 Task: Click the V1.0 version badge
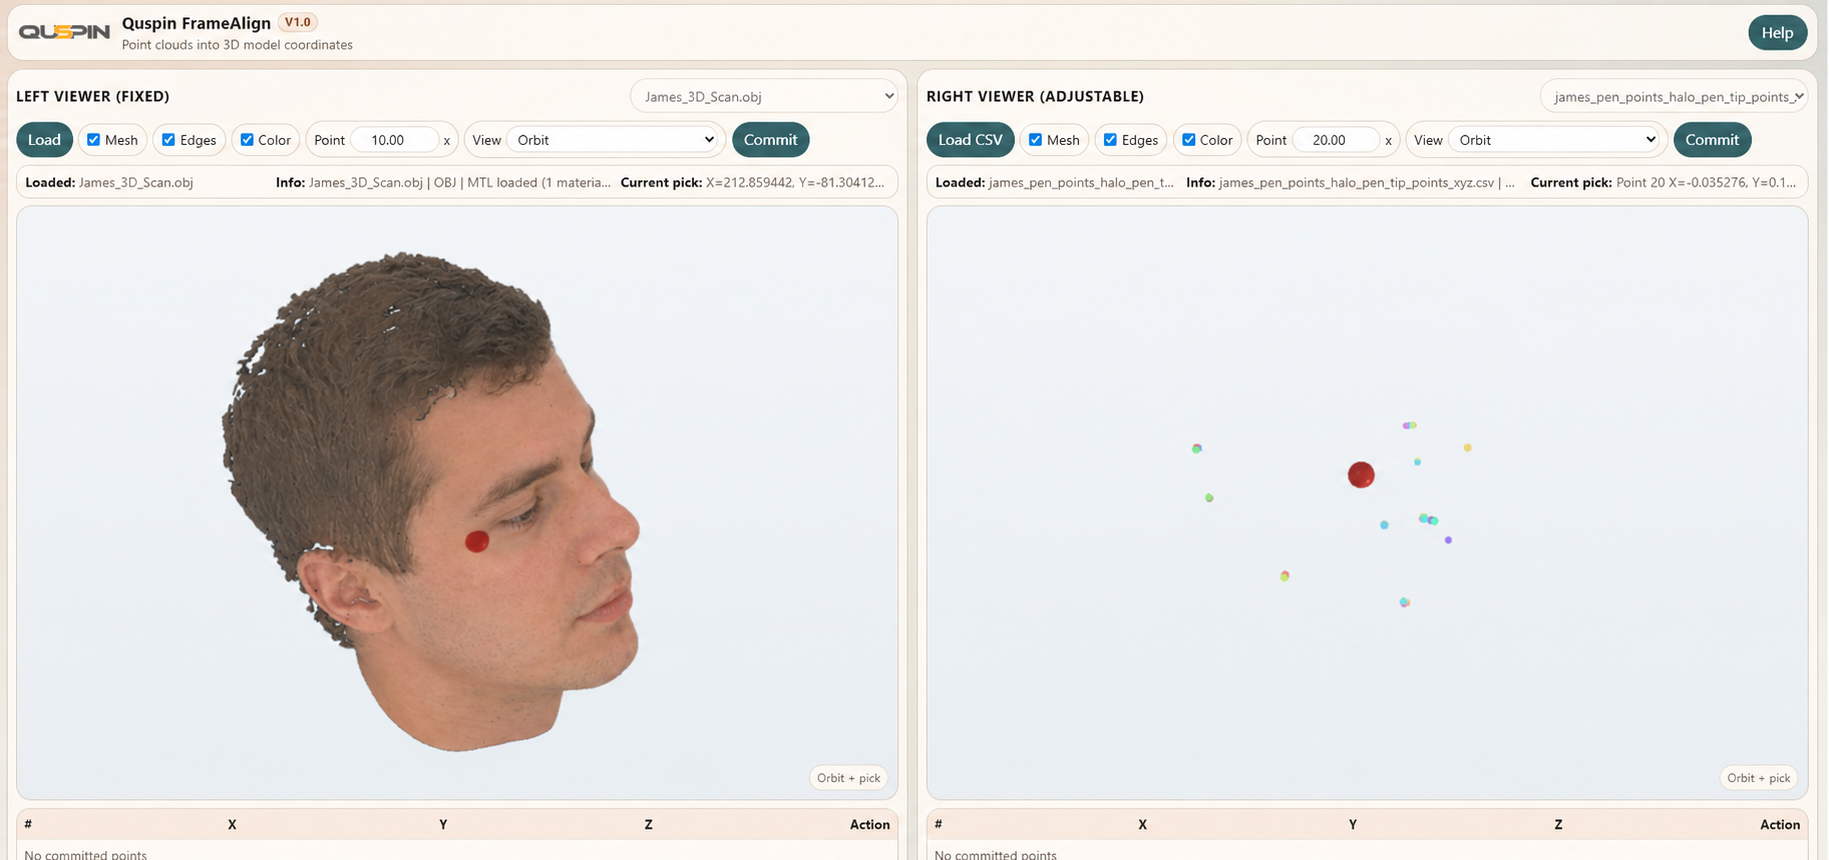[x=298, y=22]
